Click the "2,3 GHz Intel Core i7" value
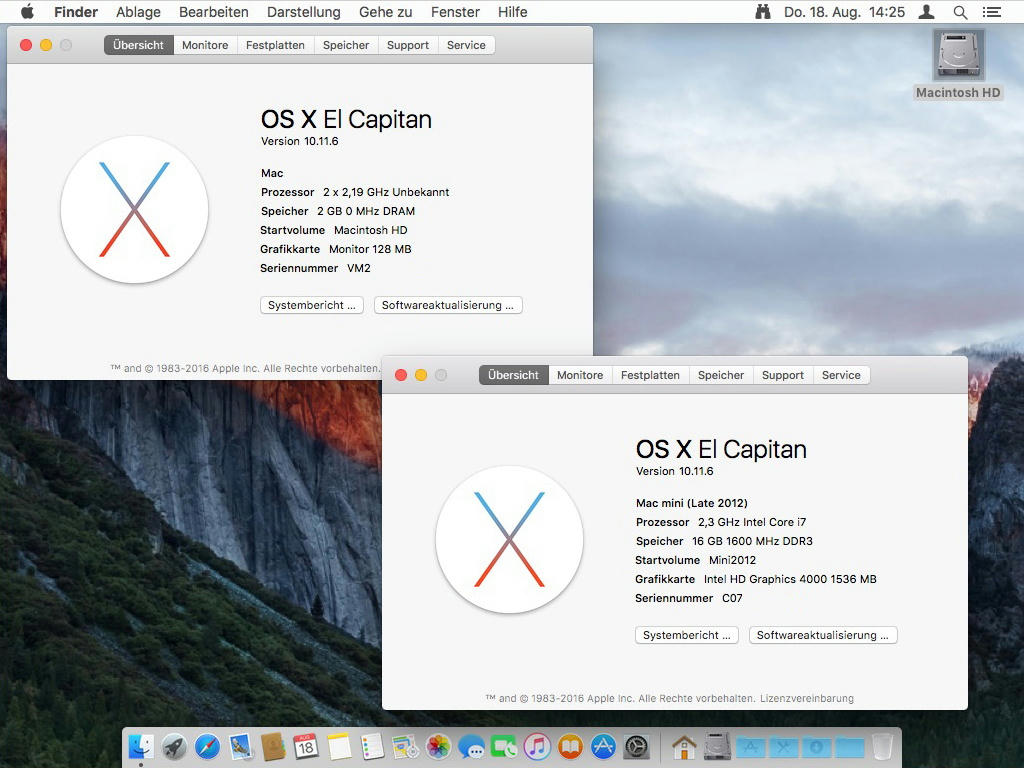The width and height of the screenshot is (1024, 768). point(752,522)
